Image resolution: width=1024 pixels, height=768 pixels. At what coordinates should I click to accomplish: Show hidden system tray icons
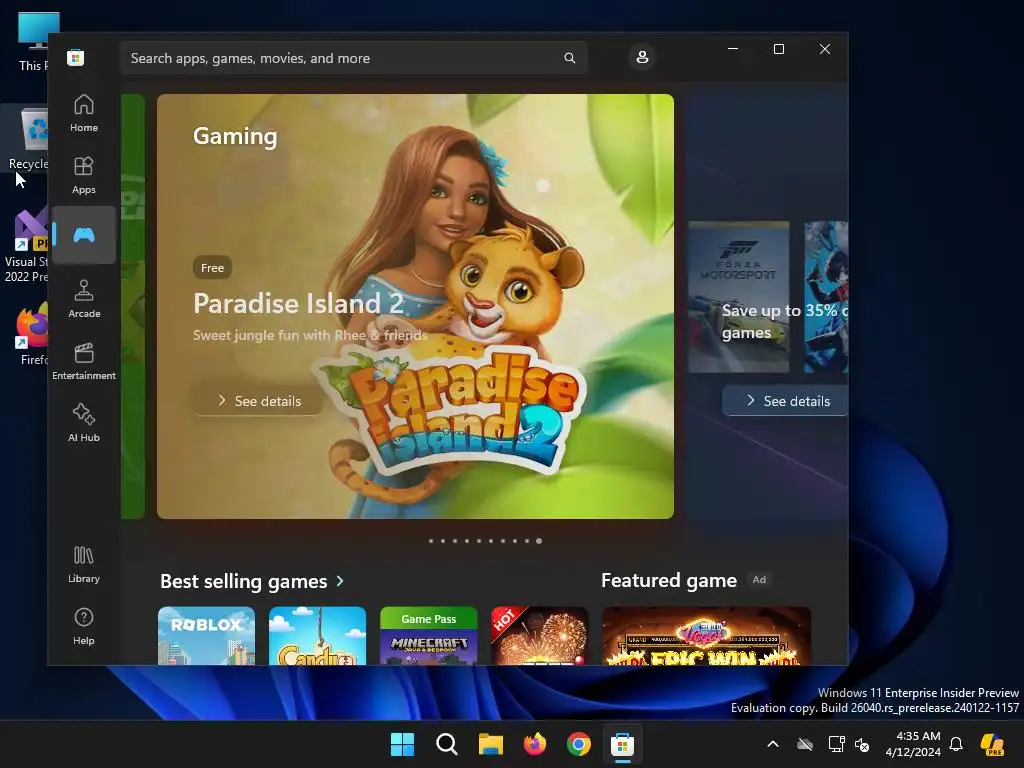point(773,744)
